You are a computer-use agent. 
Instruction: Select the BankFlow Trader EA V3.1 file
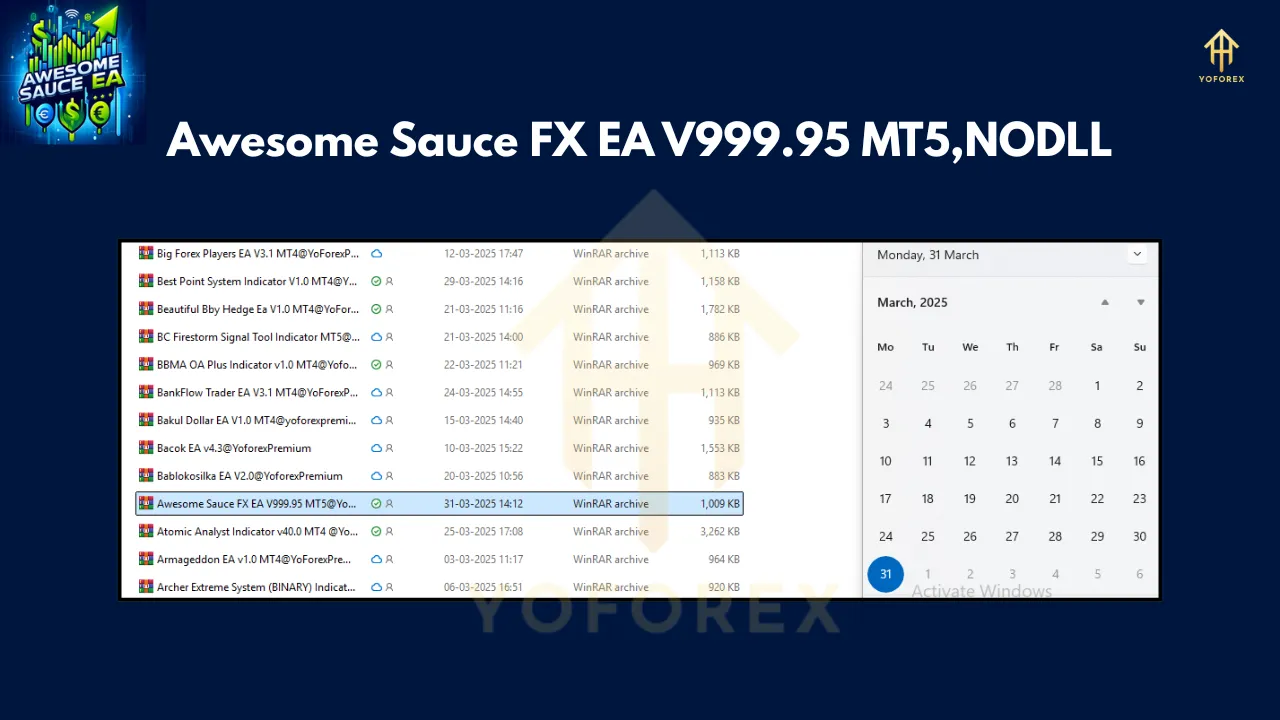click(257, 393)
